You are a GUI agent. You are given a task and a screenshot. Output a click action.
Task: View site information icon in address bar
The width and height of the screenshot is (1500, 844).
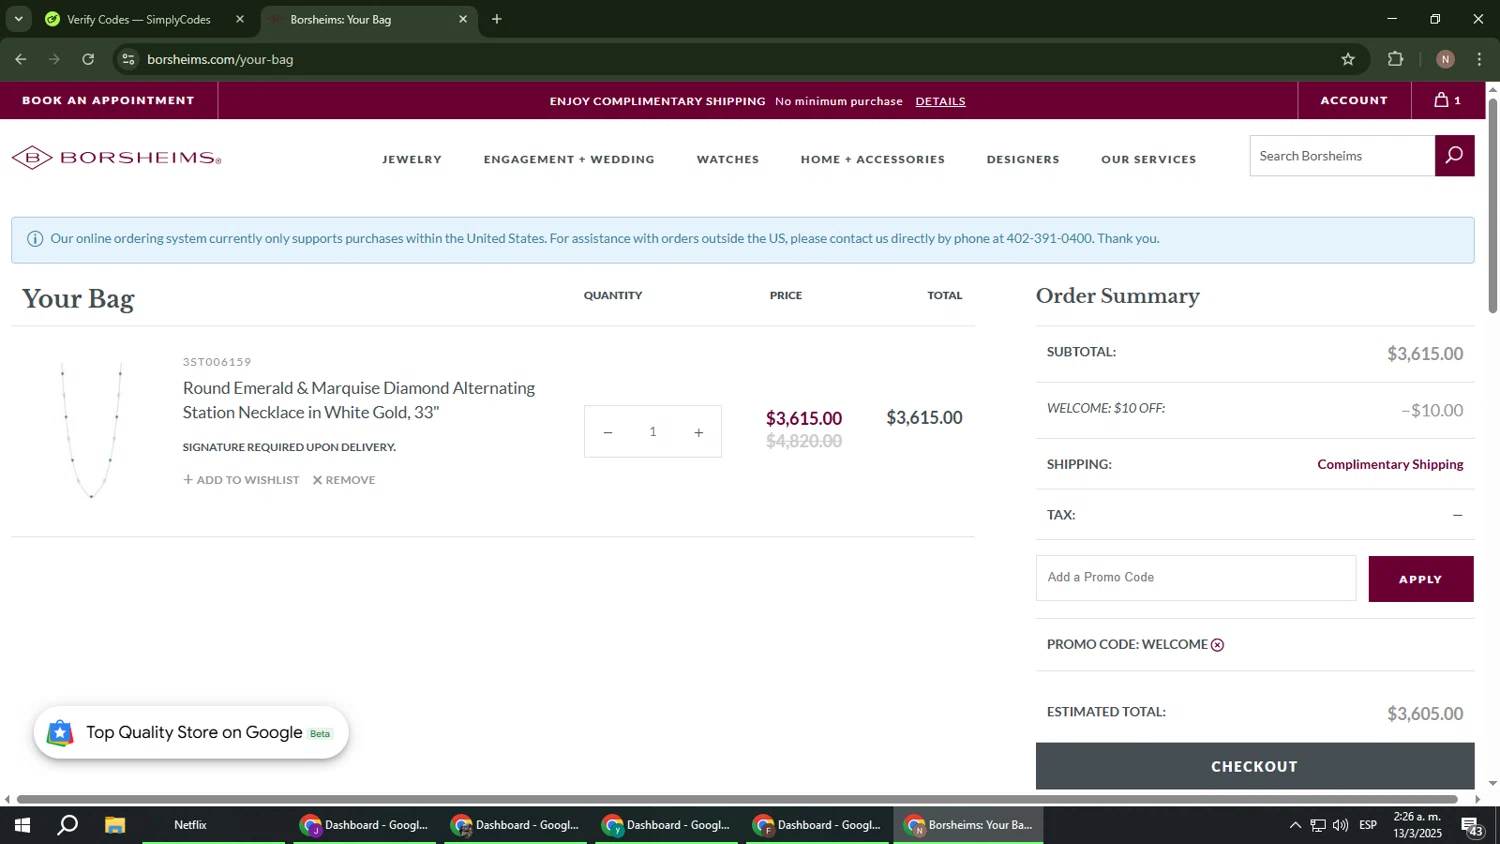pyautogui.click(x=127, y=59)
